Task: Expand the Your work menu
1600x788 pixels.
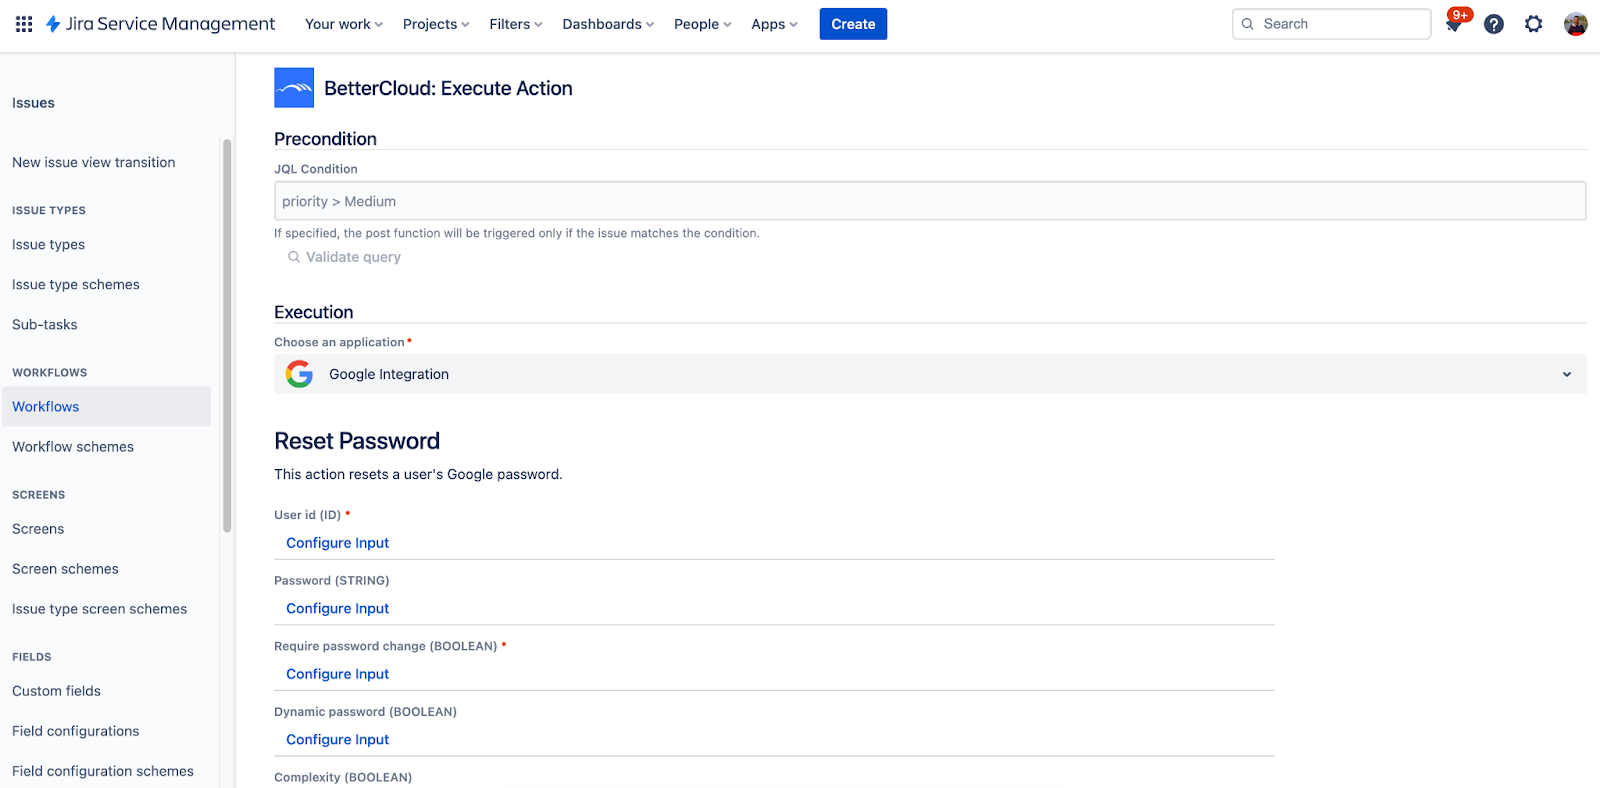Action: click(344, 24)
